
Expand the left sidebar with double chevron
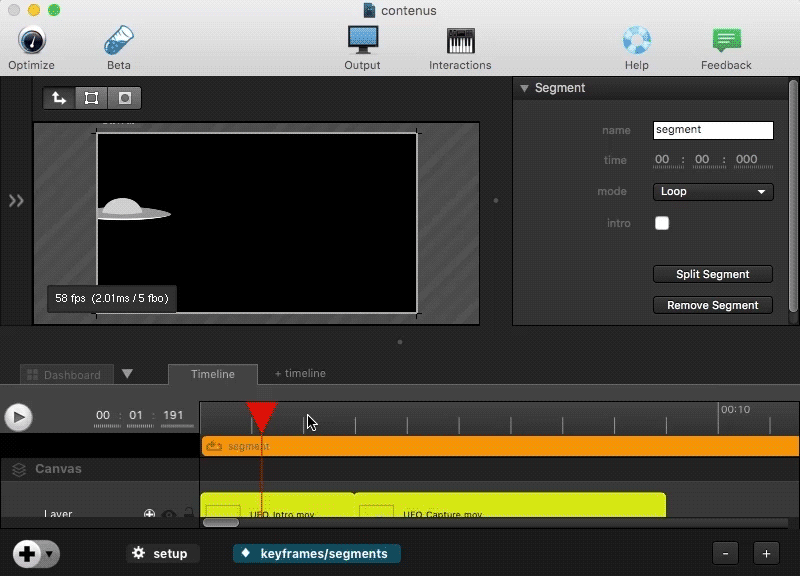(x=16, y=201)
